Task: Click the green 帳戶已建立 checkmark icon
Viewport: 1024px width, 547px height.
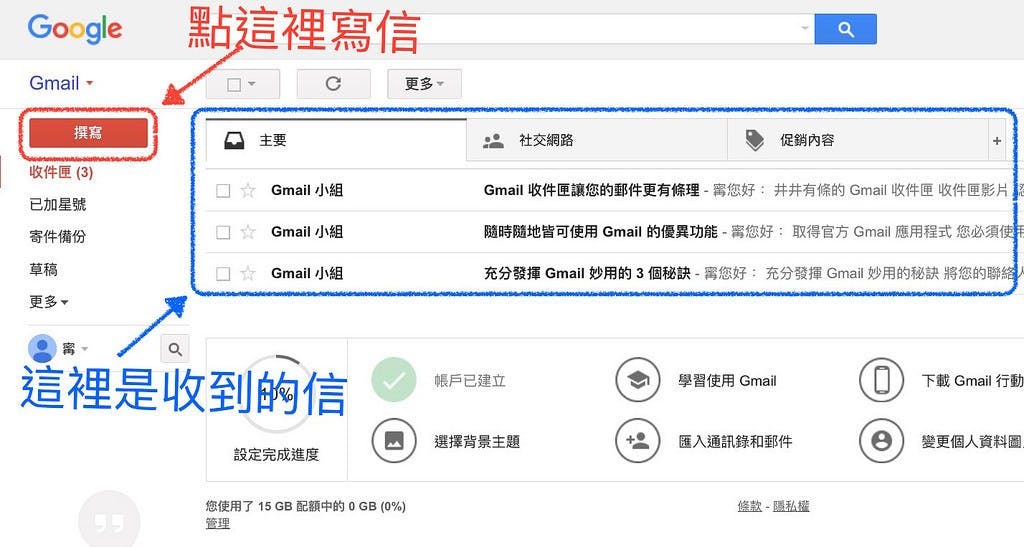Action: pos(394,380)
